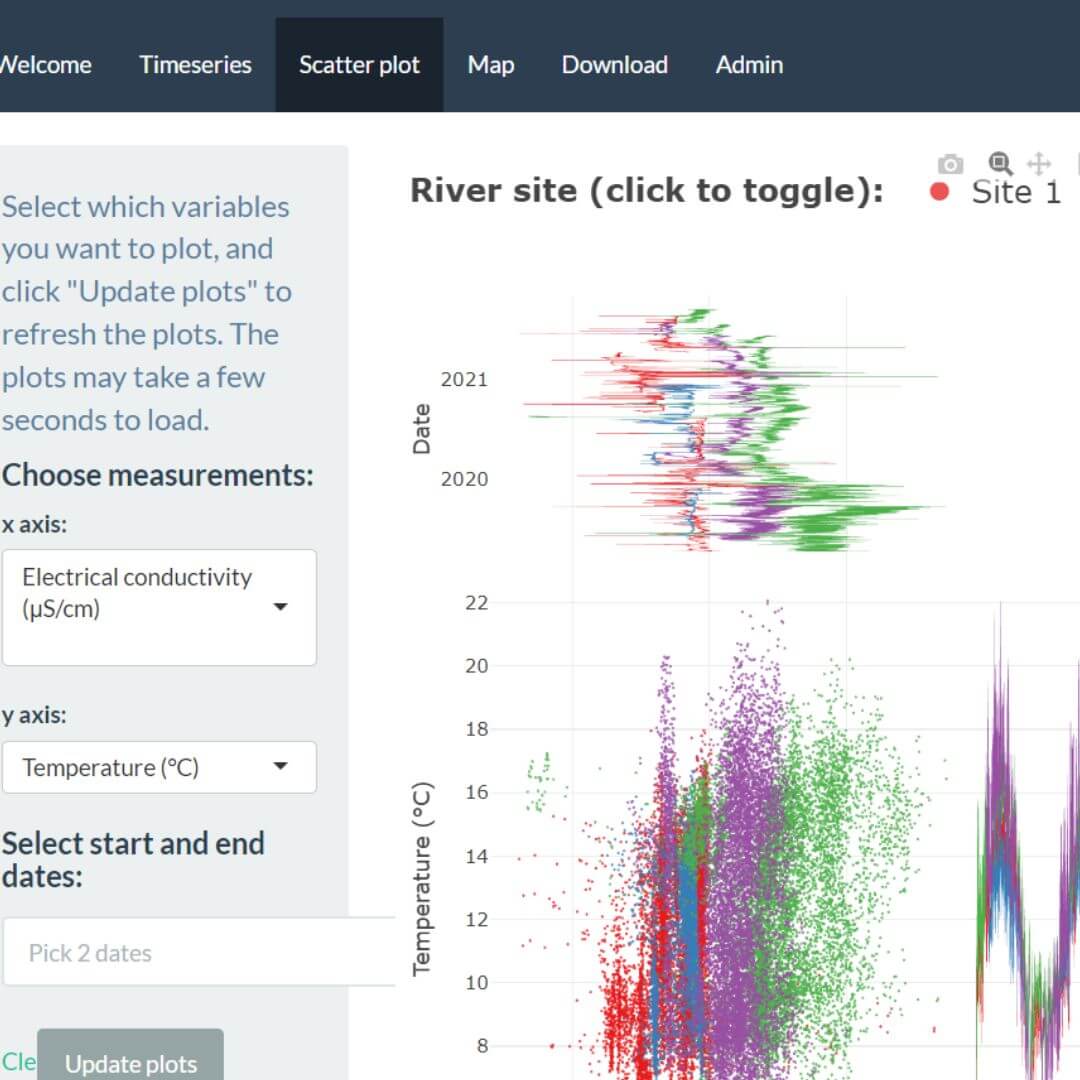Click the camera download-plot-as-image icon
This screenshot has width=1080, height=1080.
950,164
